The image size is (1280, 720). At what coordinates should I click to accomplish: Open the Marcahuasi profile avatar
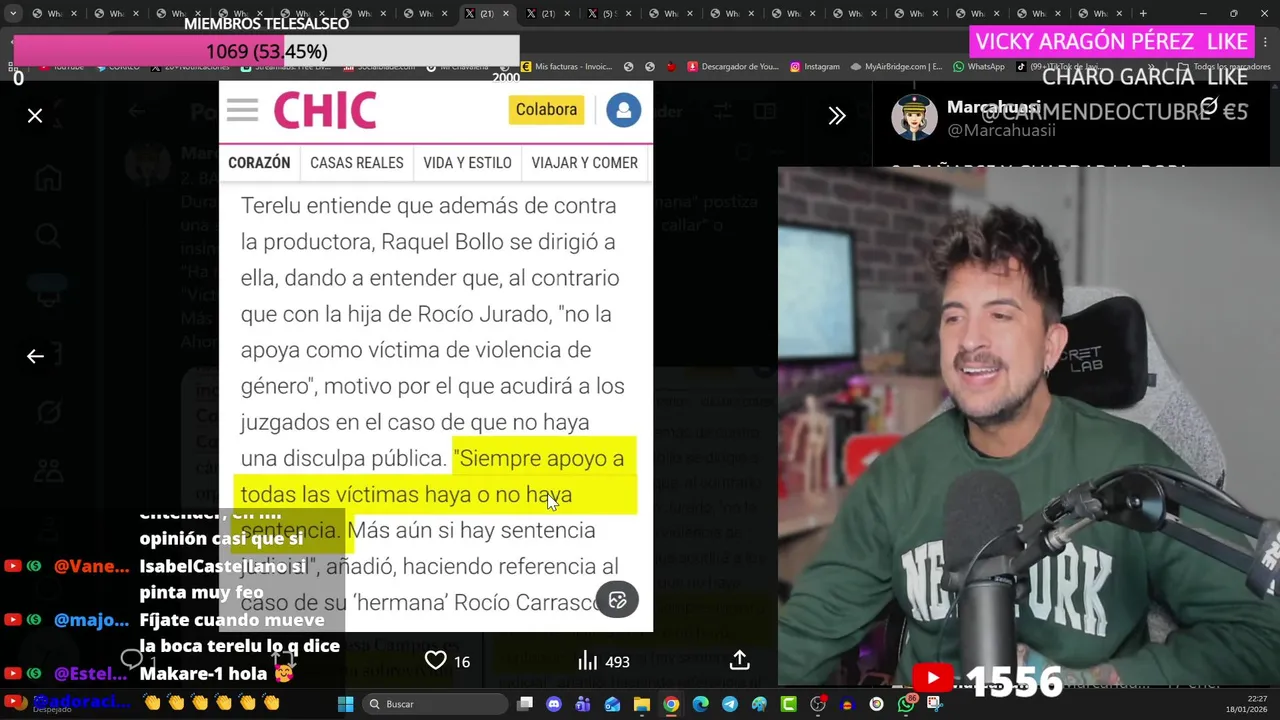pyautogui.click(x=914, y=117)
